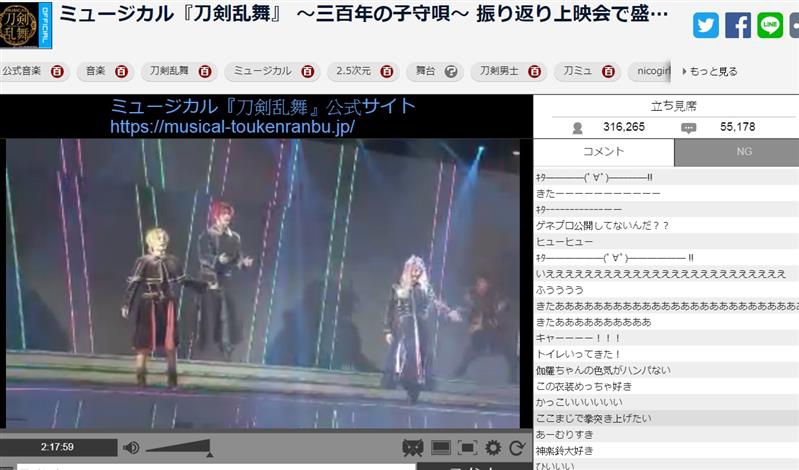Share the video on Twitter
Viewport: 799px width, 470px height.
(x=706, y=25)
